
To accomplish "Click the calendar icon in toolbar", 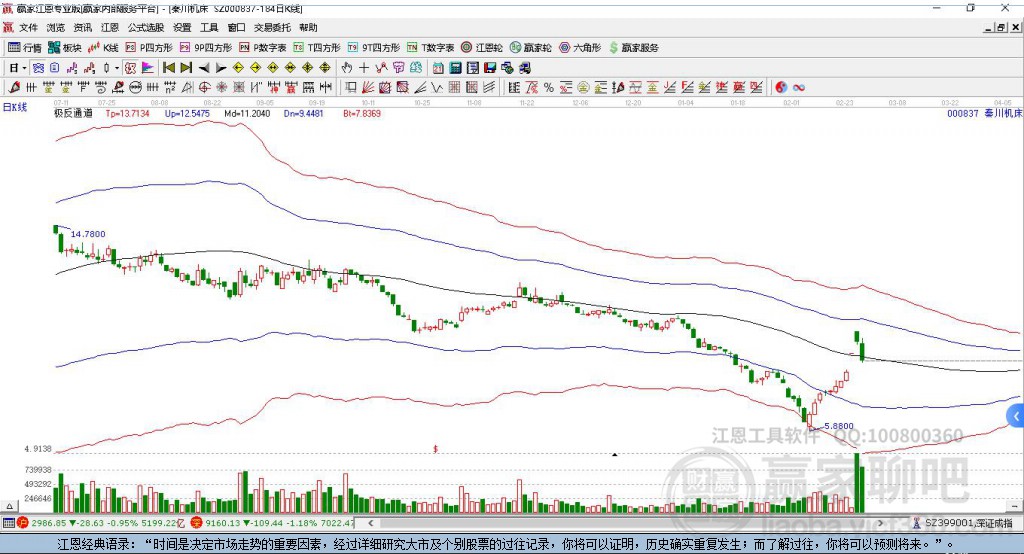I will click(x=438, y=68).
